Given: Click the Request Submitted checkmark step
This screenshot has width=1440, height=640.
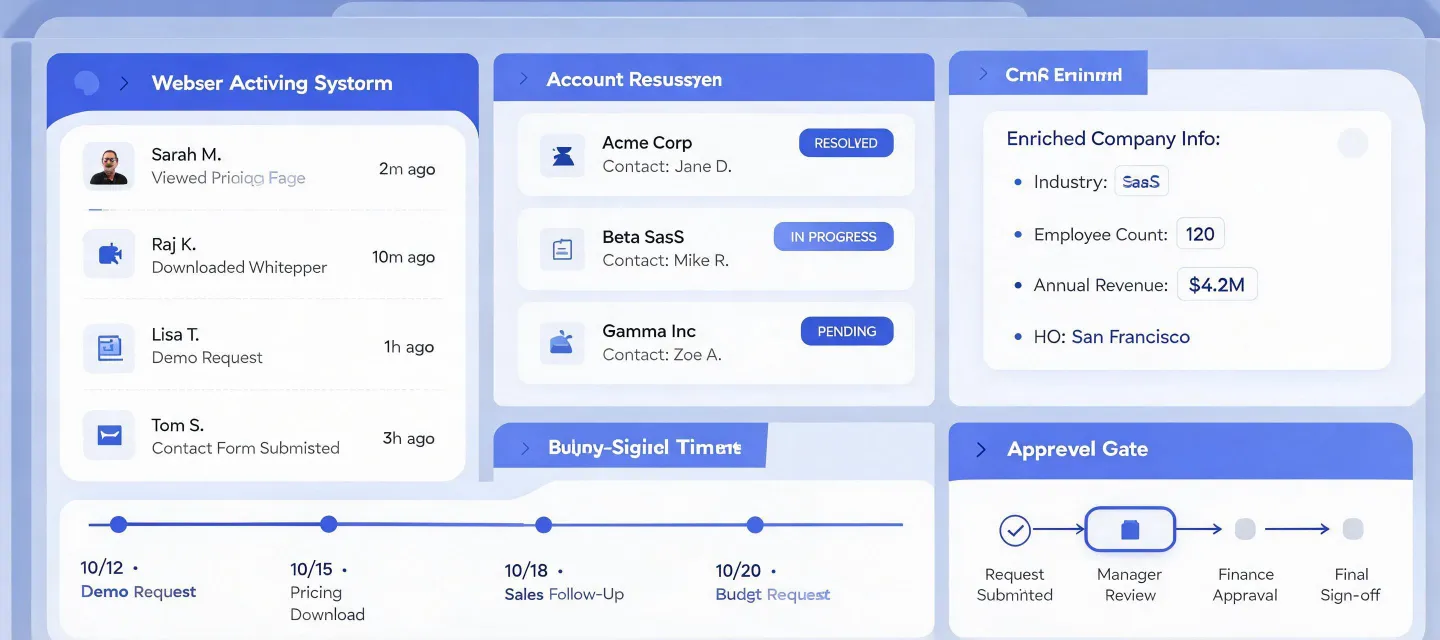Looking at the screenshot, I should point(1015,530).
